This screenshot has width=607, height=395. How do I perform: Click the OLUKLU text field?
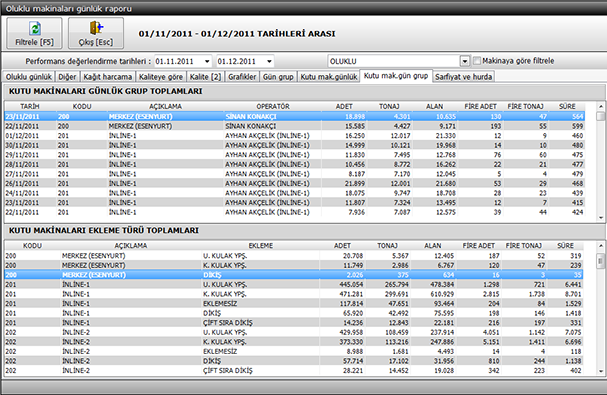coord(394,61)
